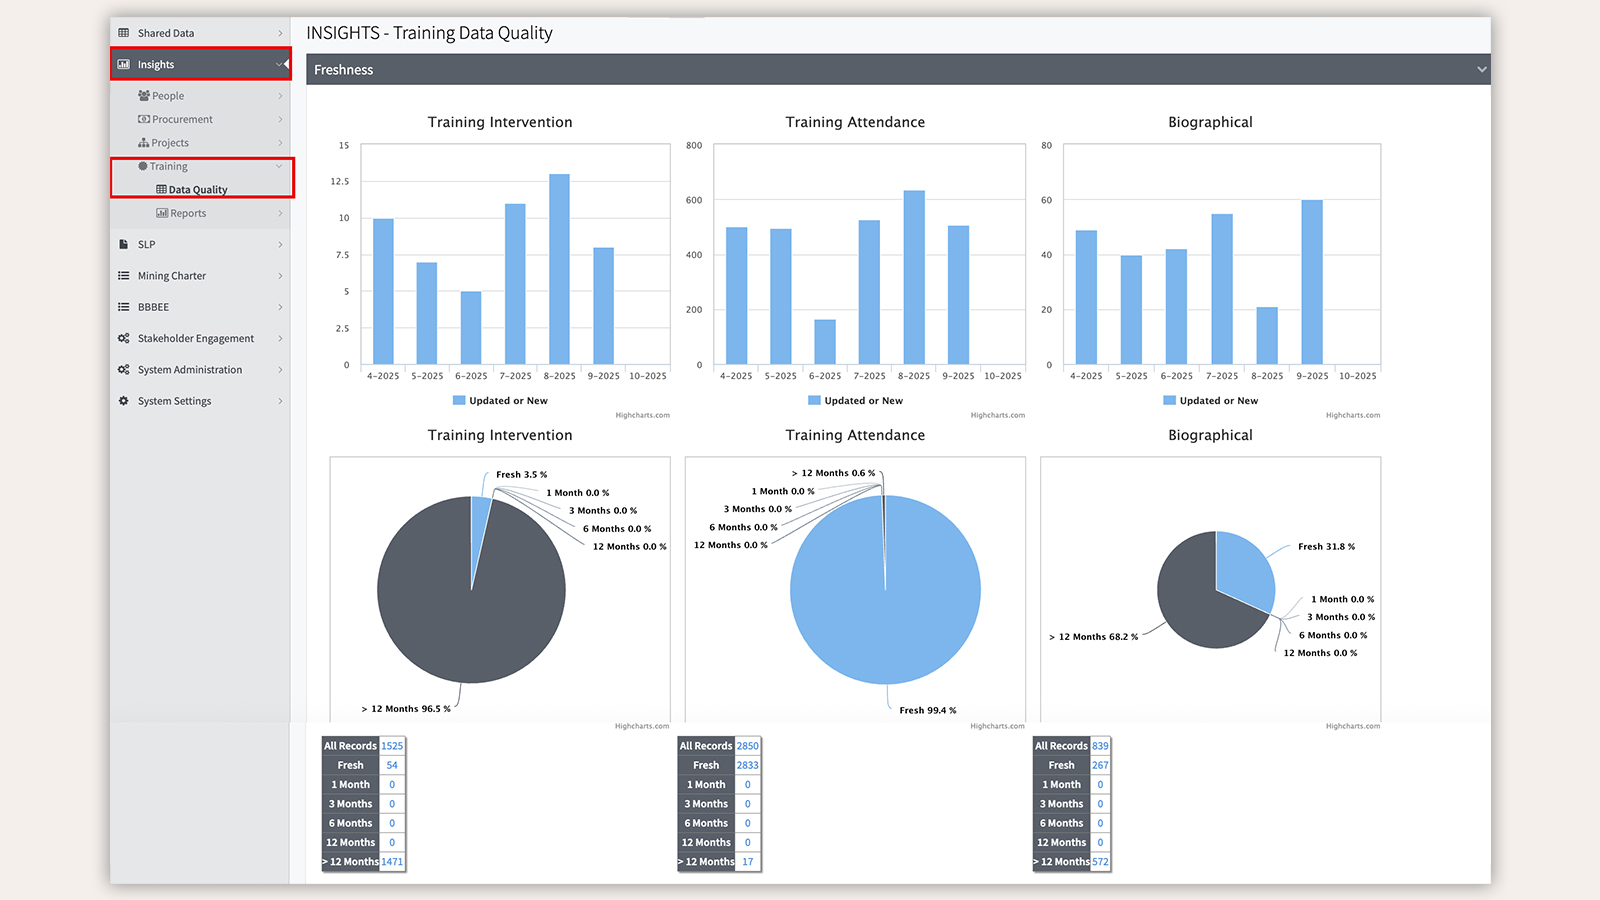This screenshot has width=1600, height=900.
Task: Open the Reports submenu item
Action: (x=187, y=213)
